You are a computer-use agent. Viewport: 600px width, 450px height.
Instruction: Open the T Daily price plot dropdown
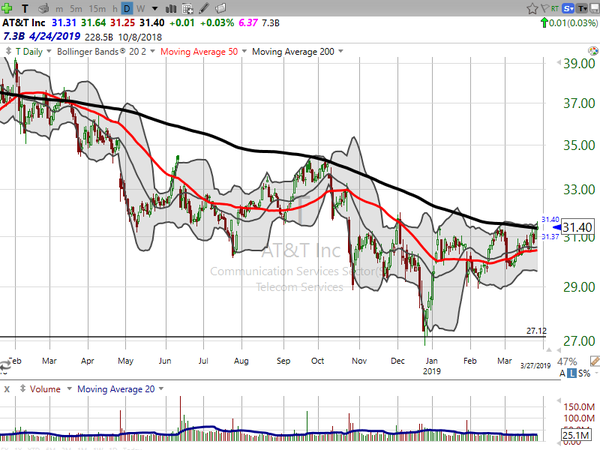(x=49, y=51)
